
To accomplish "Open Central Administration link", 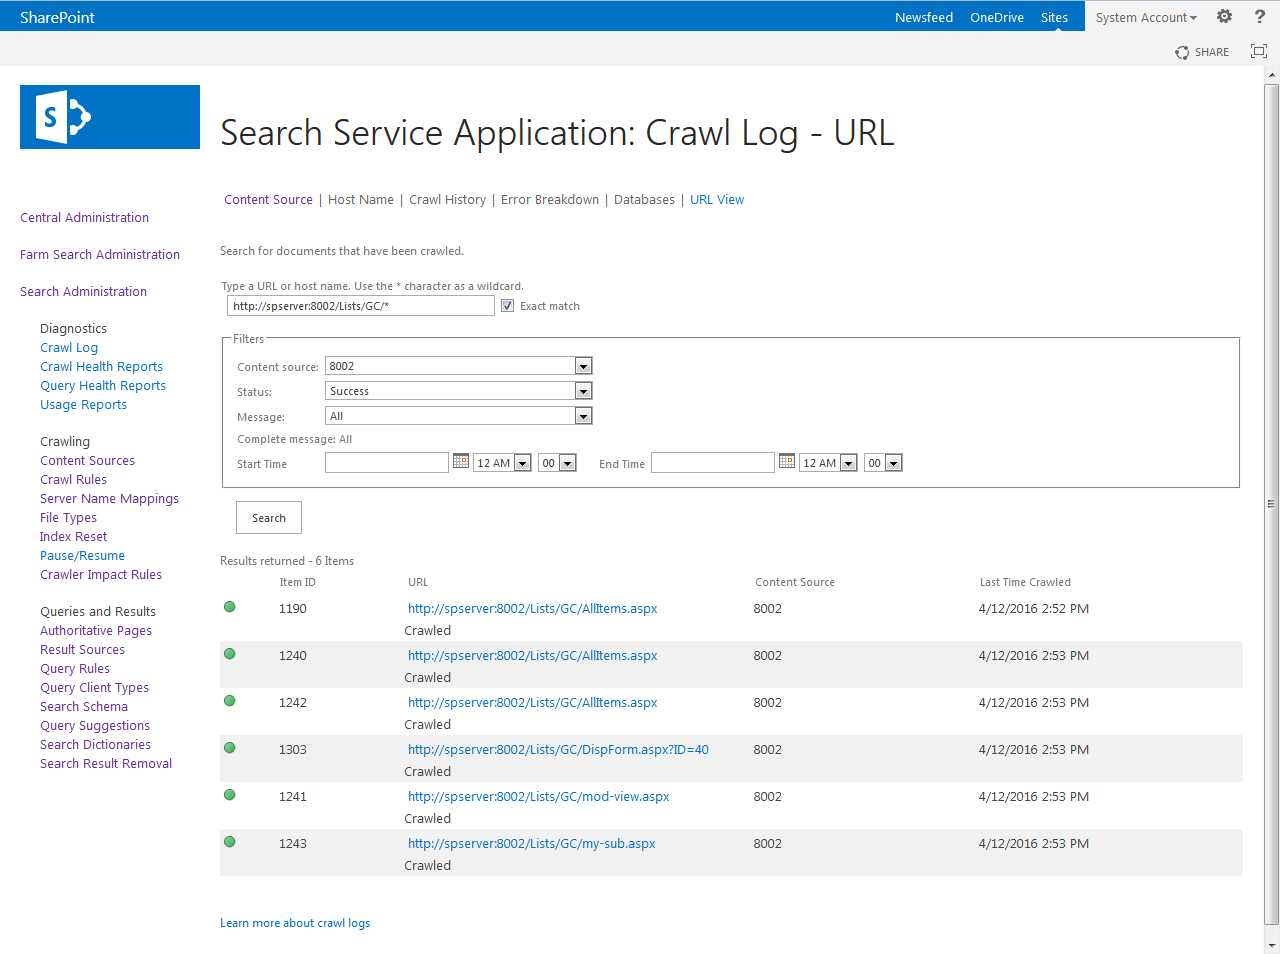I will [84, 217].
